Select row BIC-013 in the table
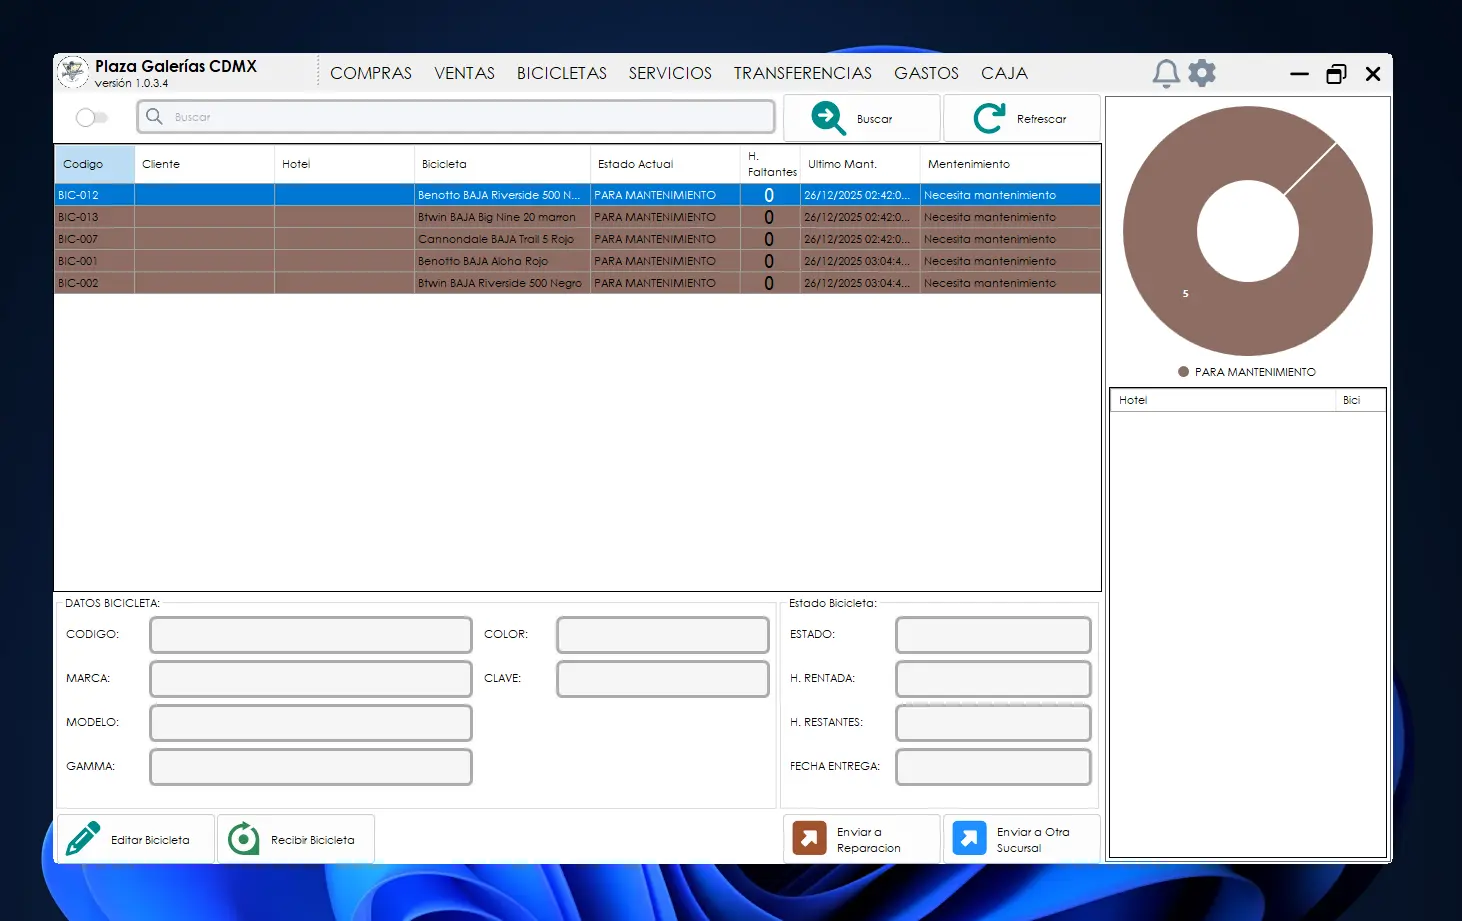Screen dimensions: 1462x921 [578, 217]
